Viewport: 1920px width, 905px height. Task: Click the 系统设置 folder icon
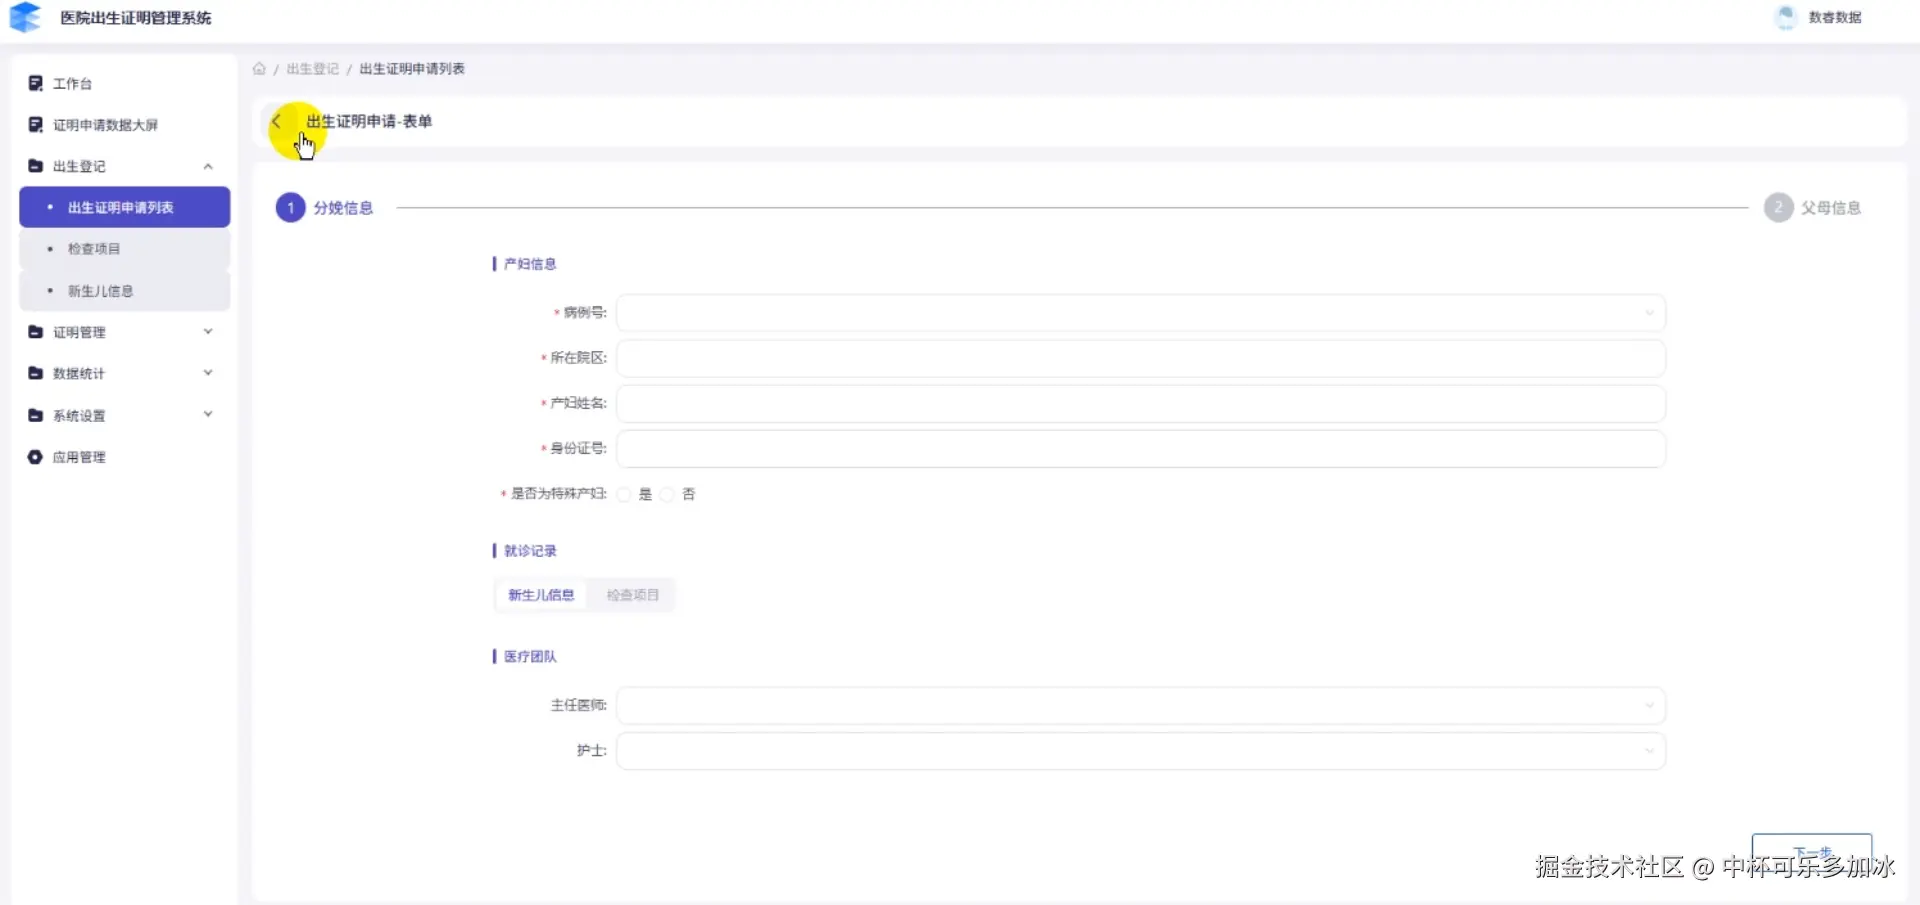[36, 415]
